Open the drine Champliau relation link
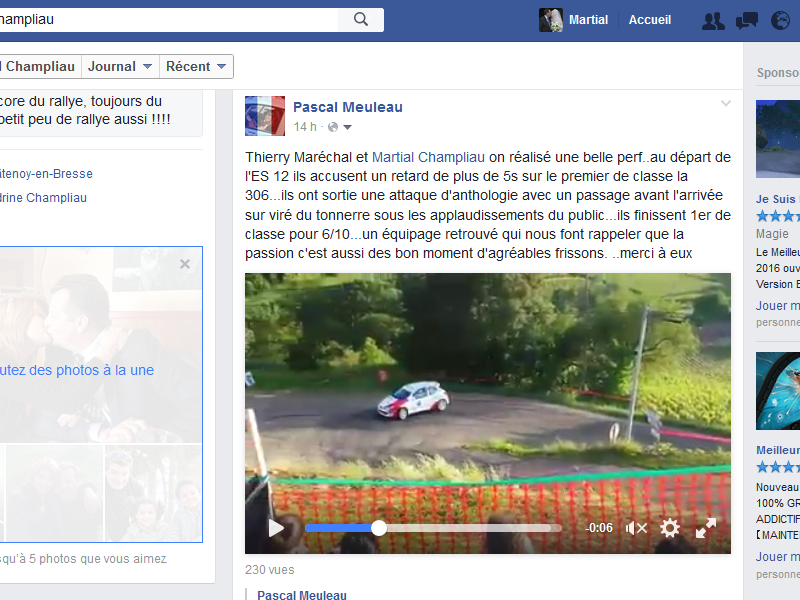Screen dimensions: 800x600 click(x=43, y=198)
